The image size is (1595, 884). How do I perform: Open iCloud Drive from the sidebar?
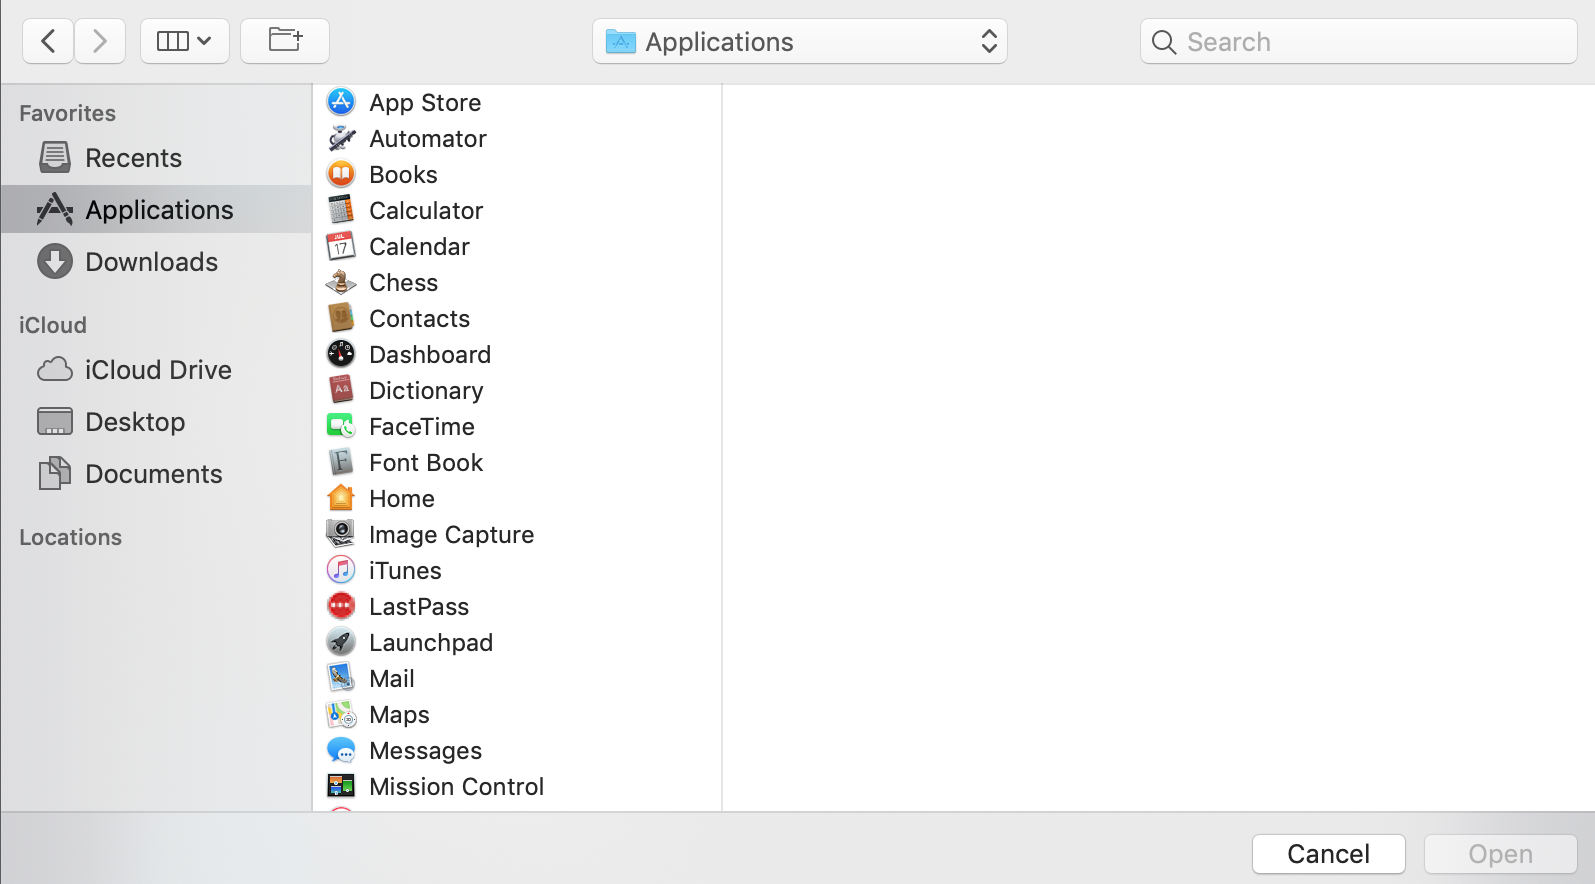[x=157, y=370]
